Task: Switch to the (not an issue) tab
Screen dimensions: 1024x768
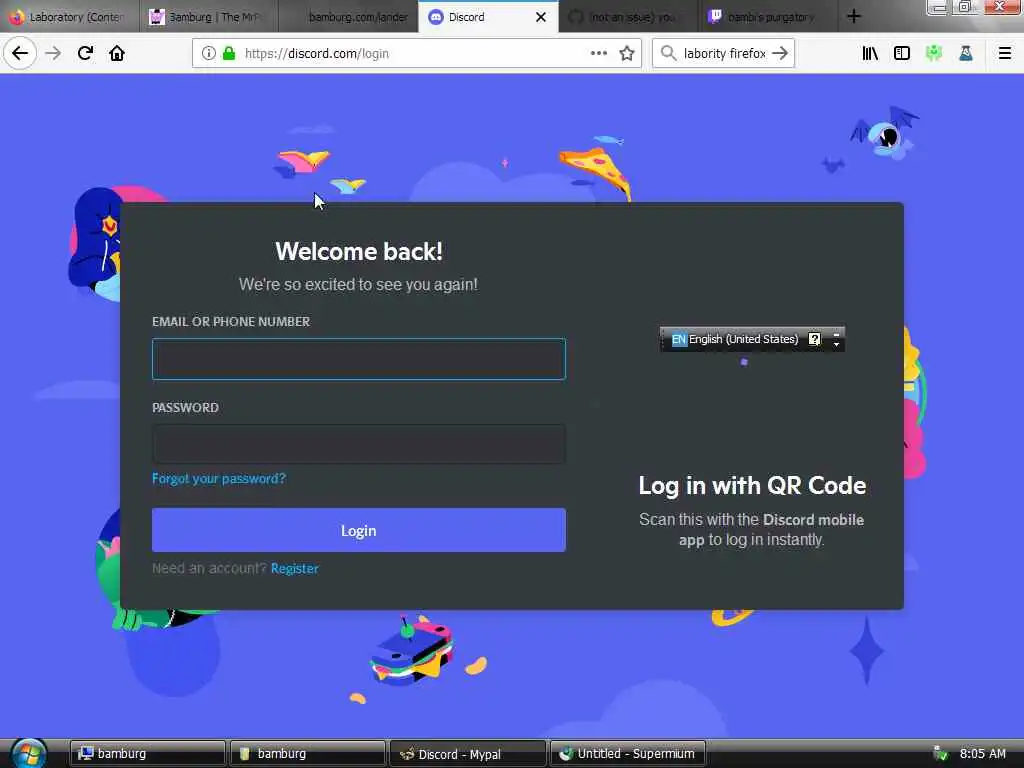Action: click(x=628, y=16)
